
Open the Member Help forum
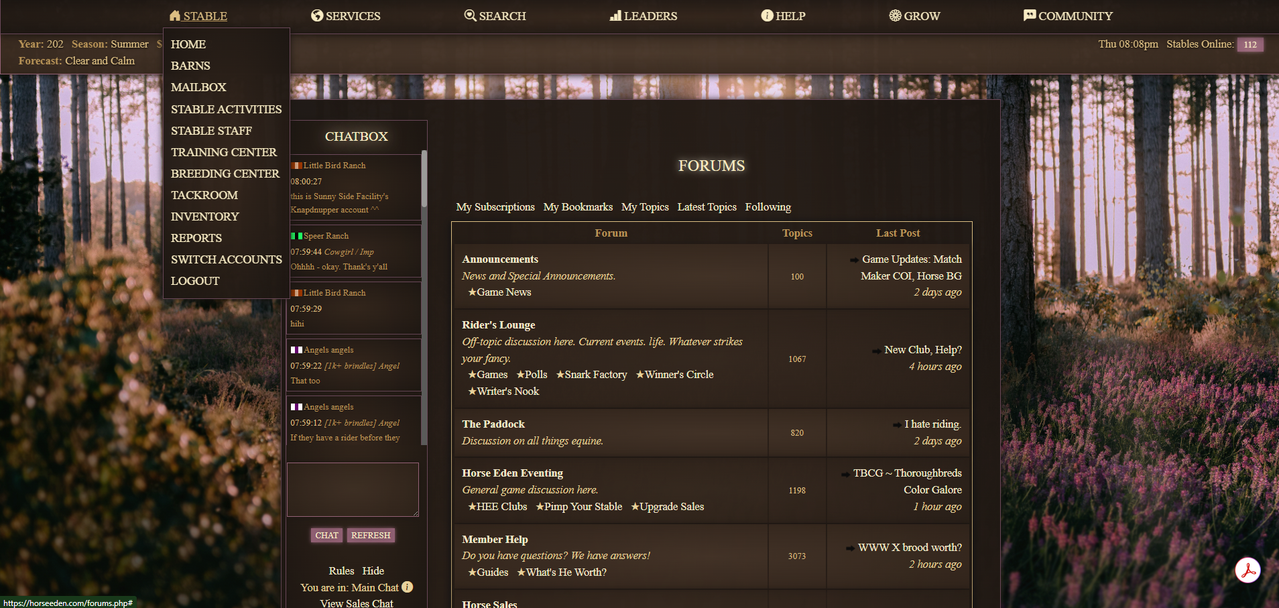[495, 540]
